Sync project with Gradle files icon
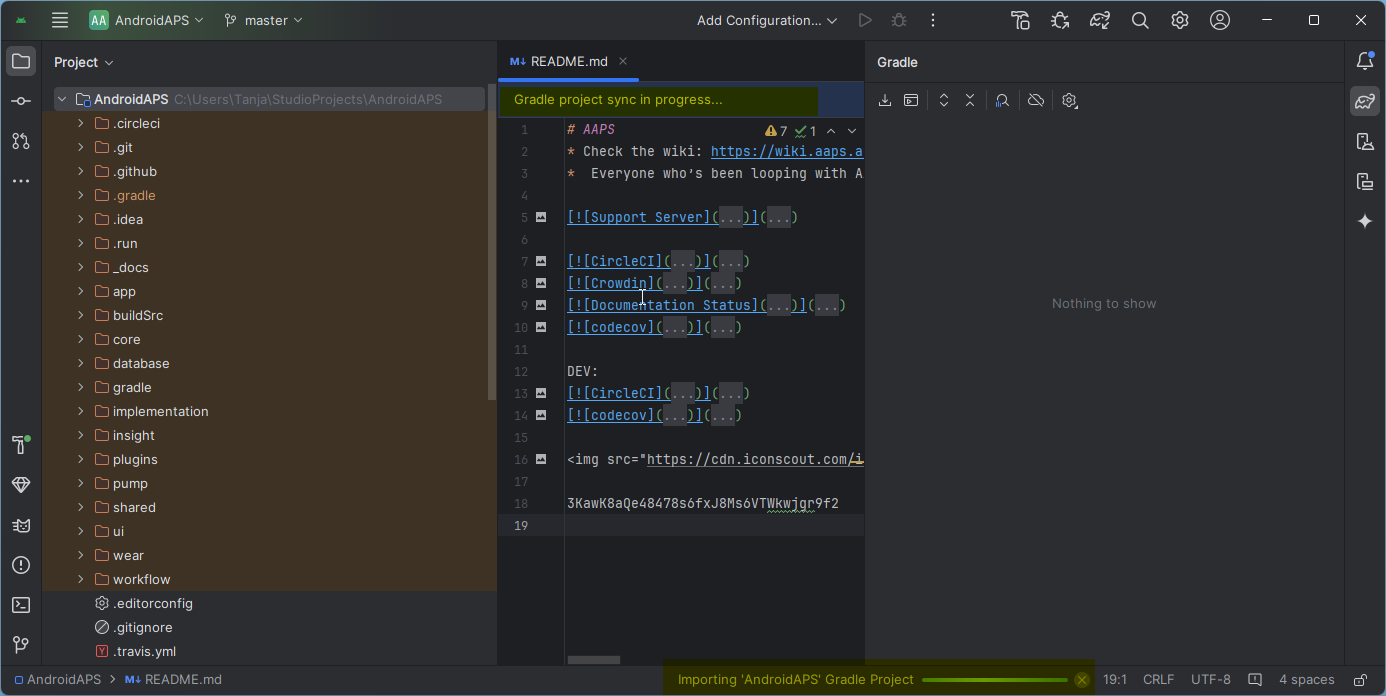The image size is (1386, 696). (1100, 20)
